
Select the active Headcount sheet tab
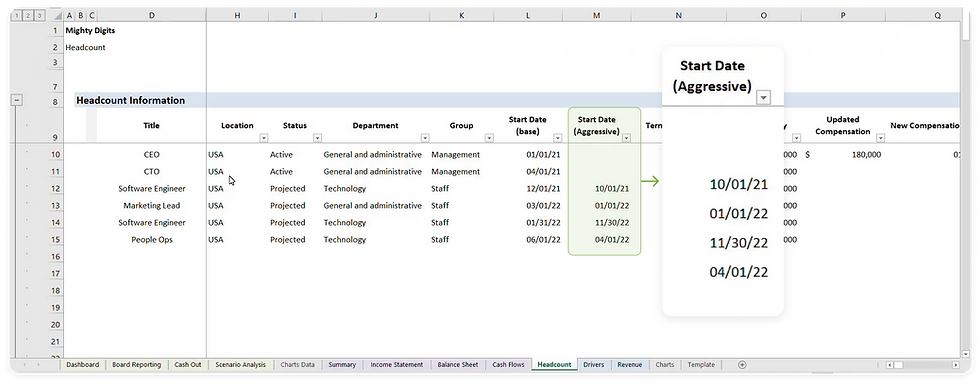(554, 365)
